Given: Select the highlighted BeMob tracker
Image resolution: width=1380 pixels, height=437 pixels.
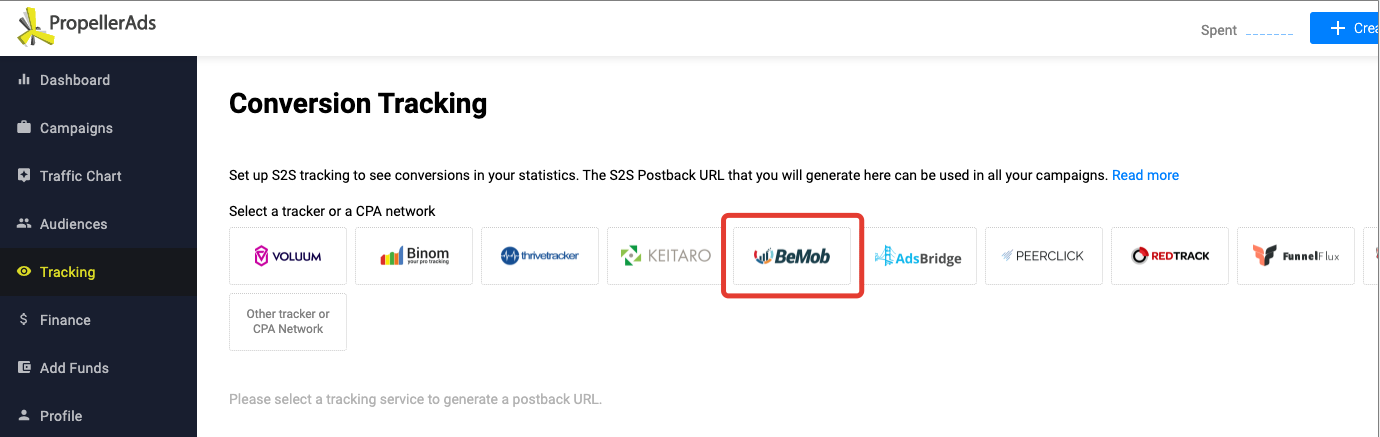Looking at the screenshot, I should click(792, 256).
